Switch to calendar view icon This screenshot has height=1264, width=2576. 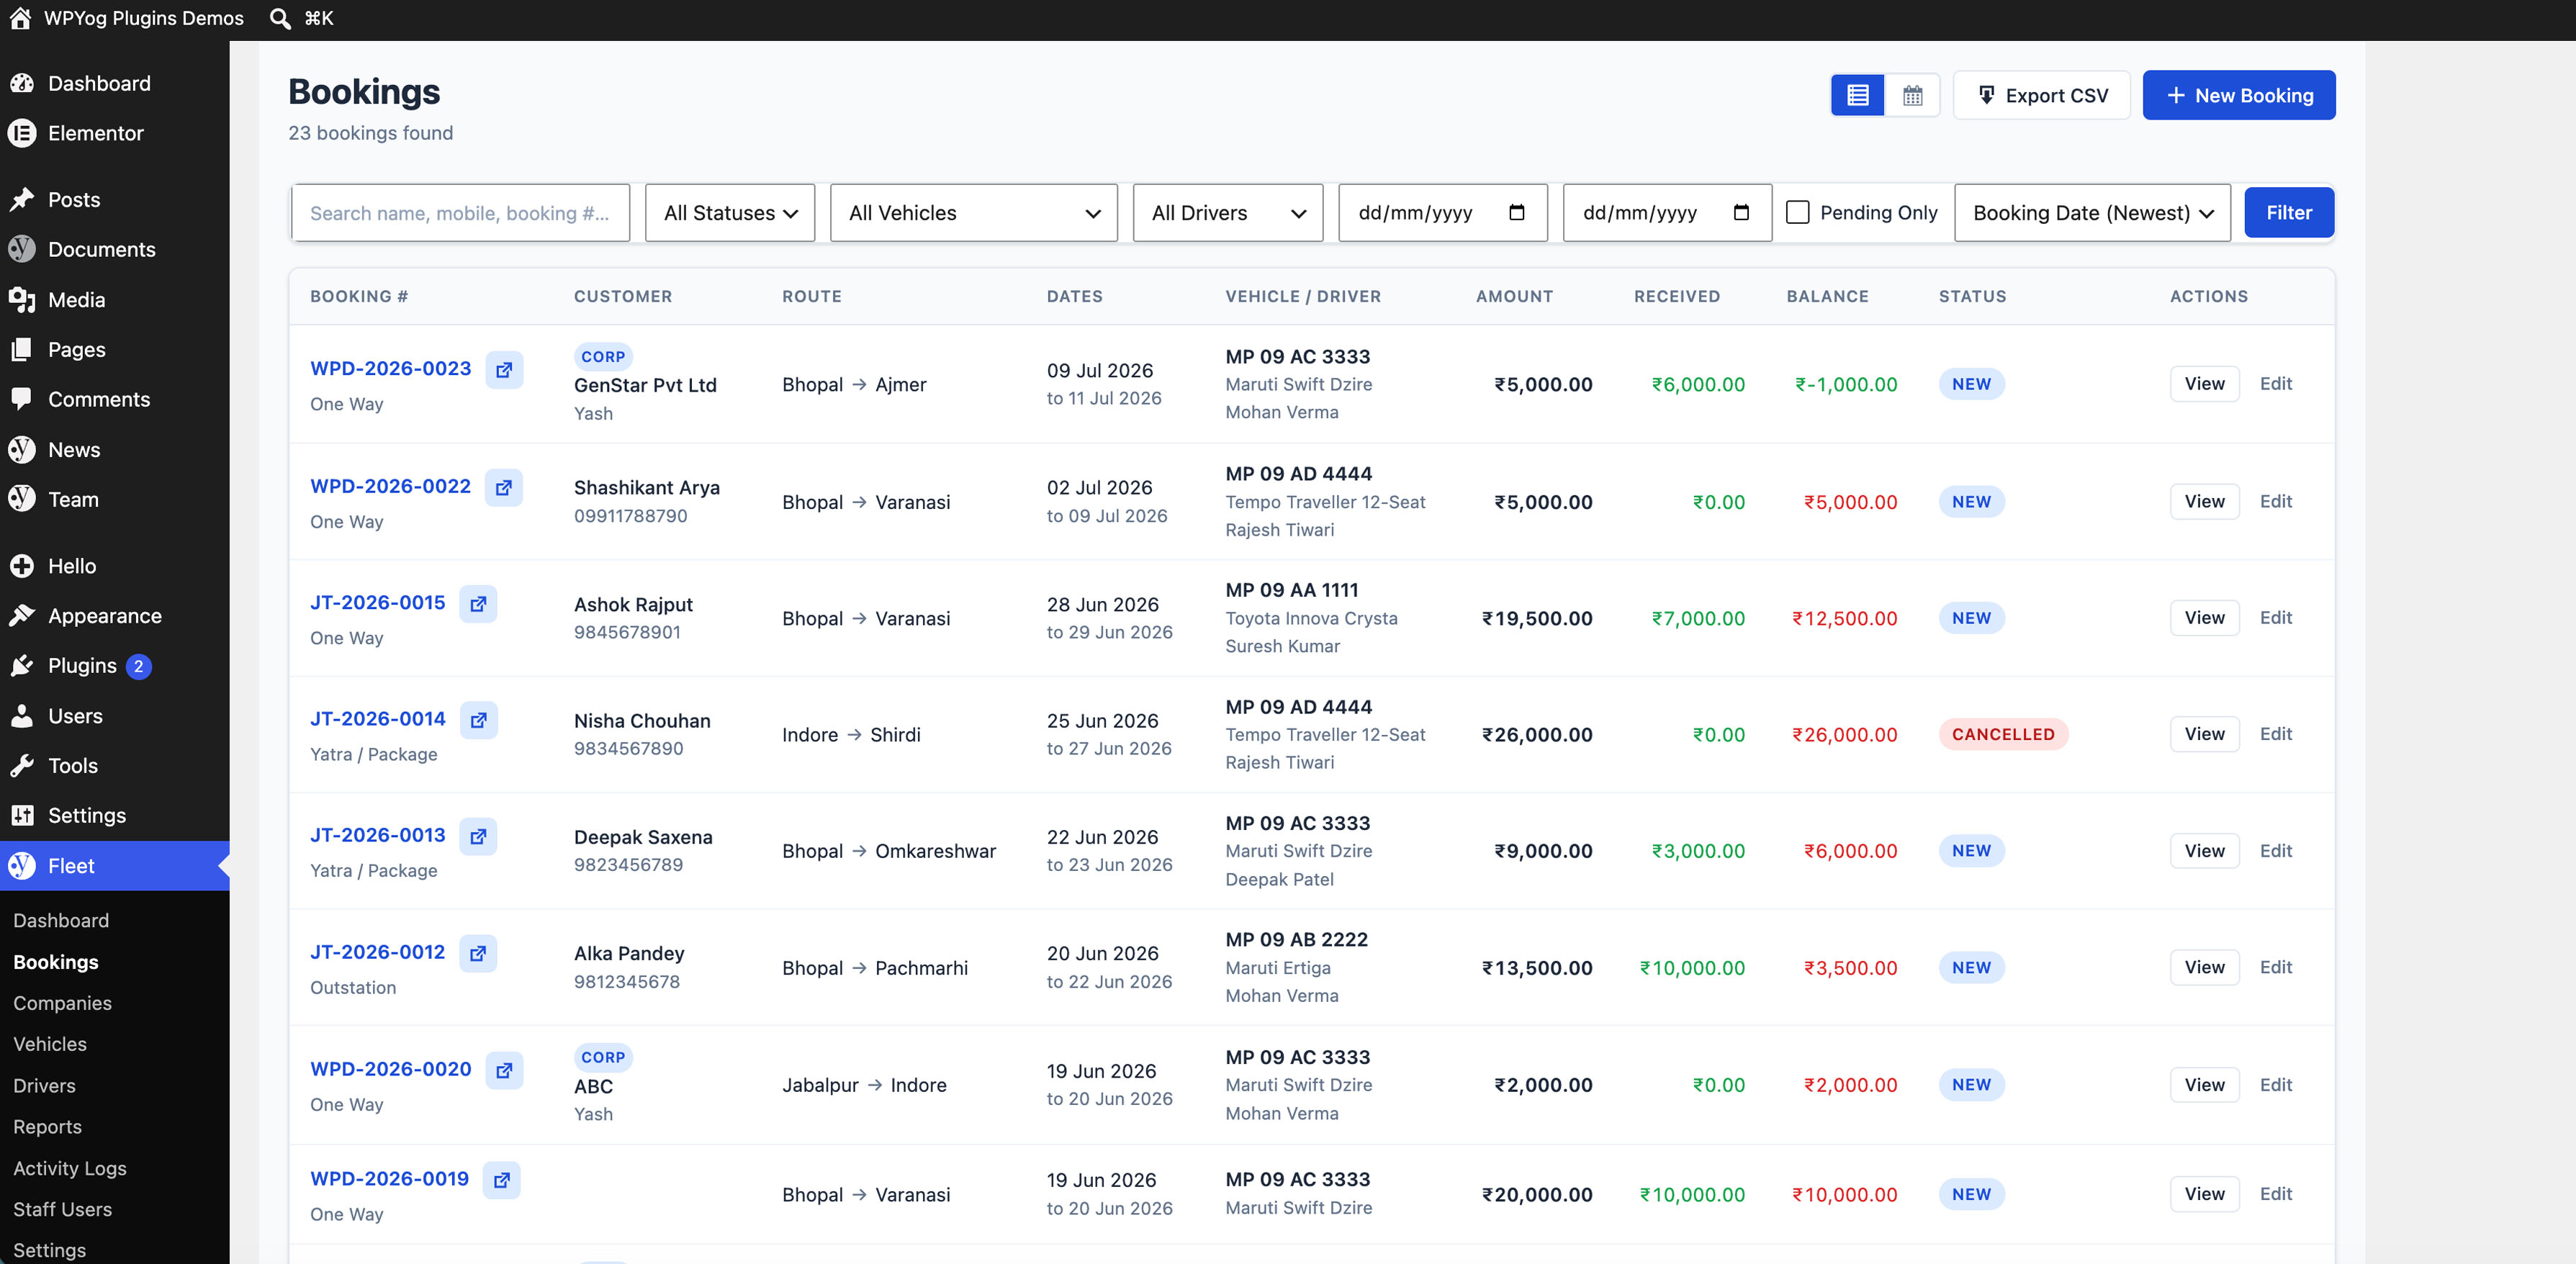click(1912, 96)
